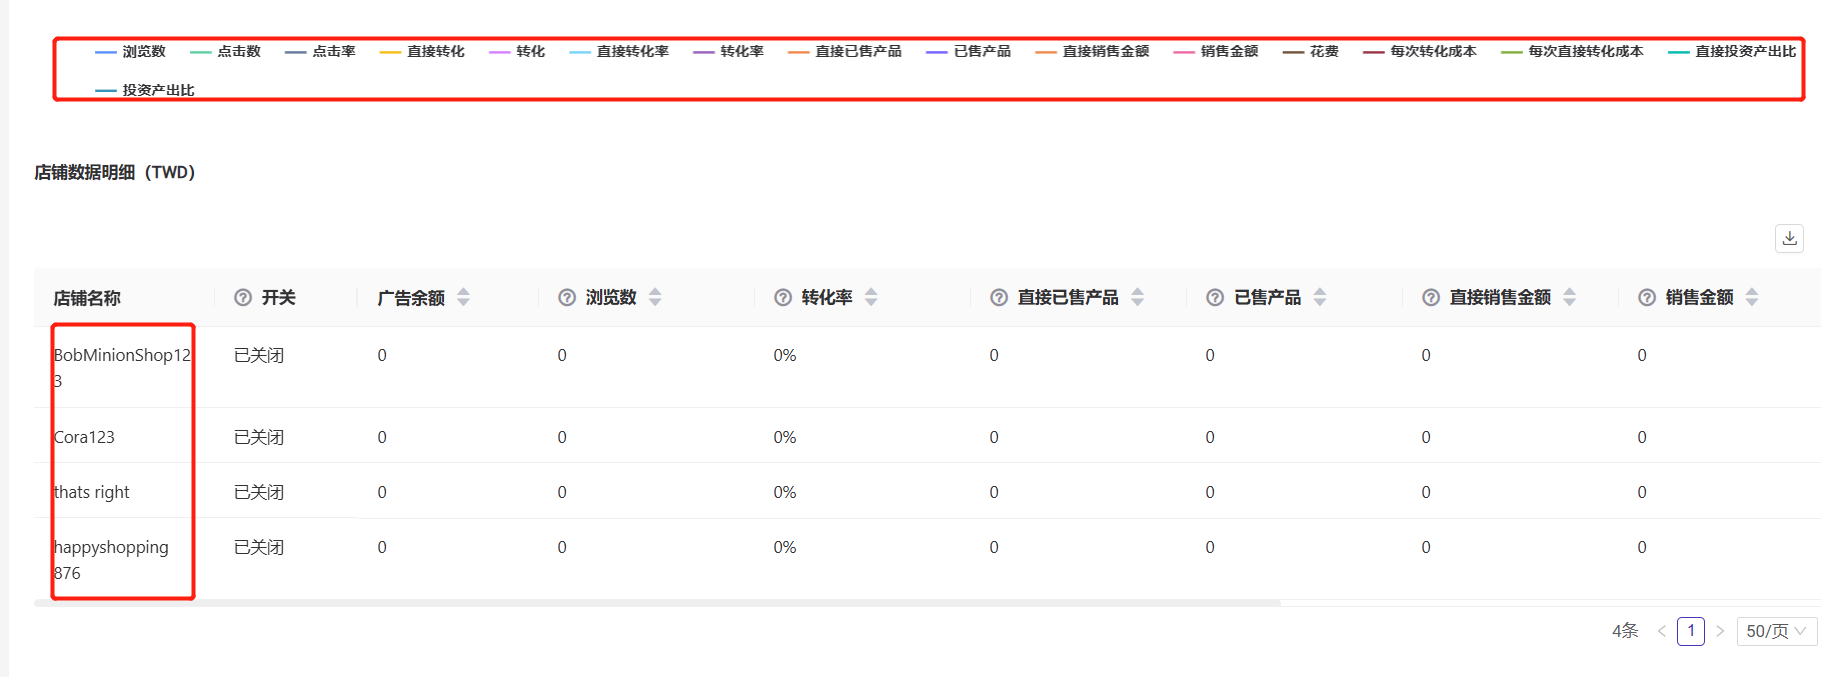Click the download export icon above table

1789,238
